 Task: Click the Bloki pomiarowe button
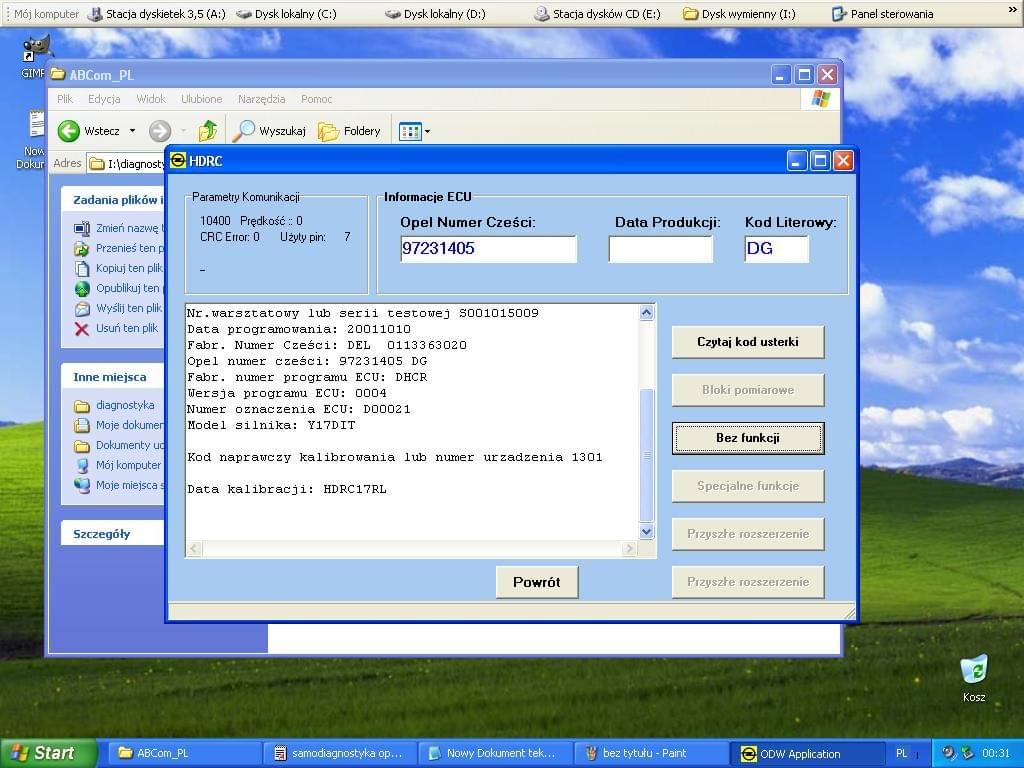click(x=748, y=390)
